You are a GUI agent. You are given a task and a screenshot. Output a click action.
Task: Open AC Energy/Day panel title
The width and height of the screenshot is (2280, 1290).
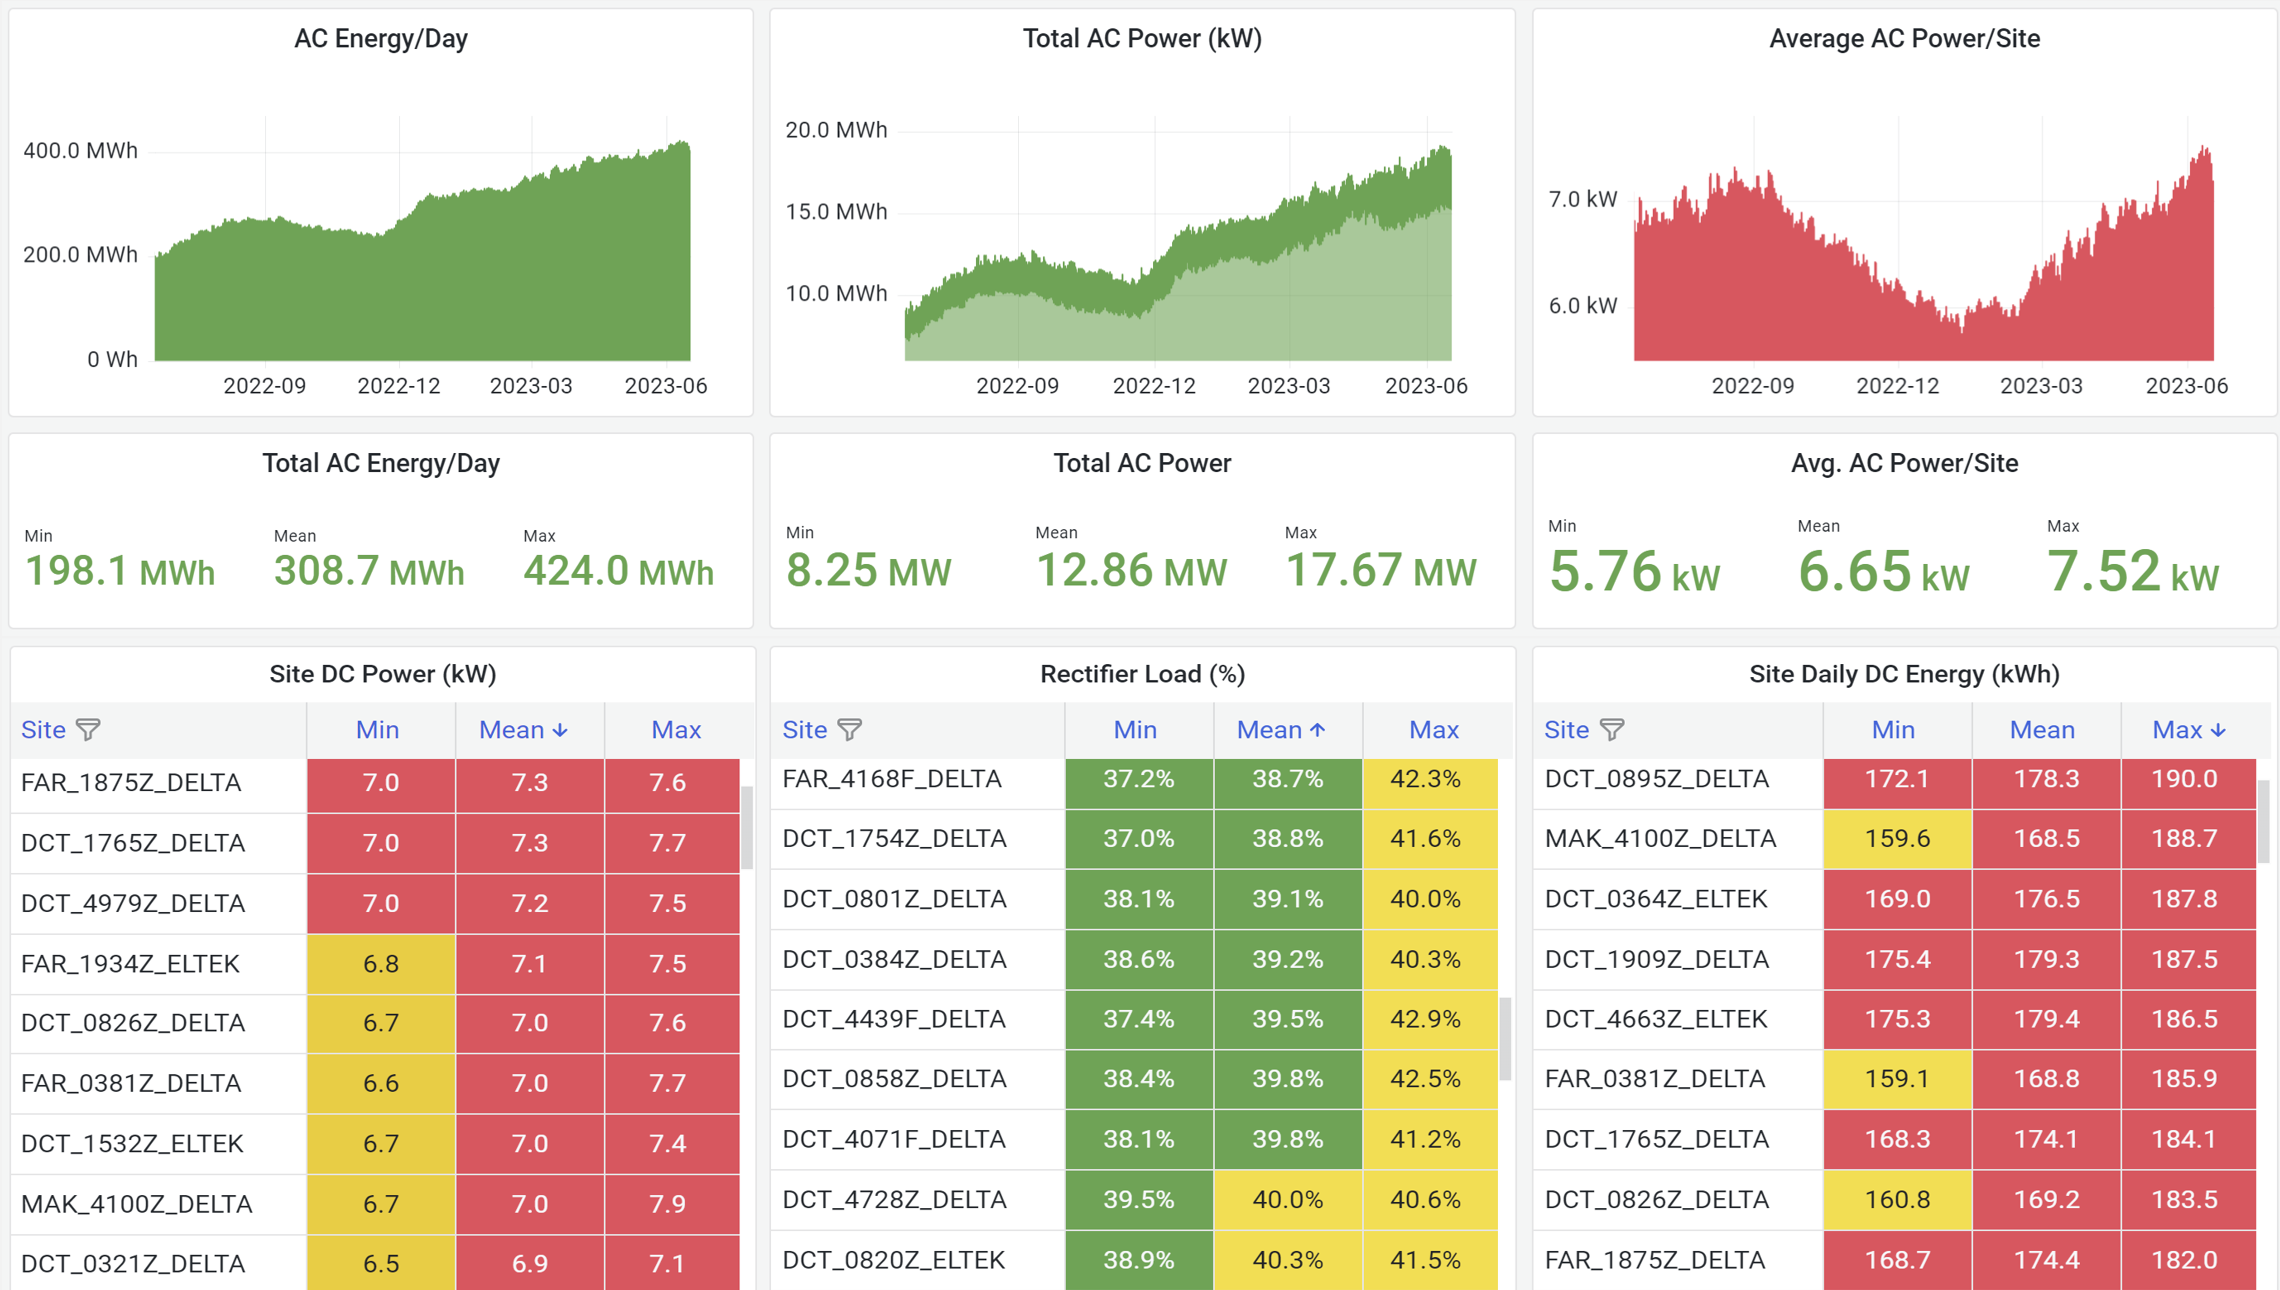(381, 38)
